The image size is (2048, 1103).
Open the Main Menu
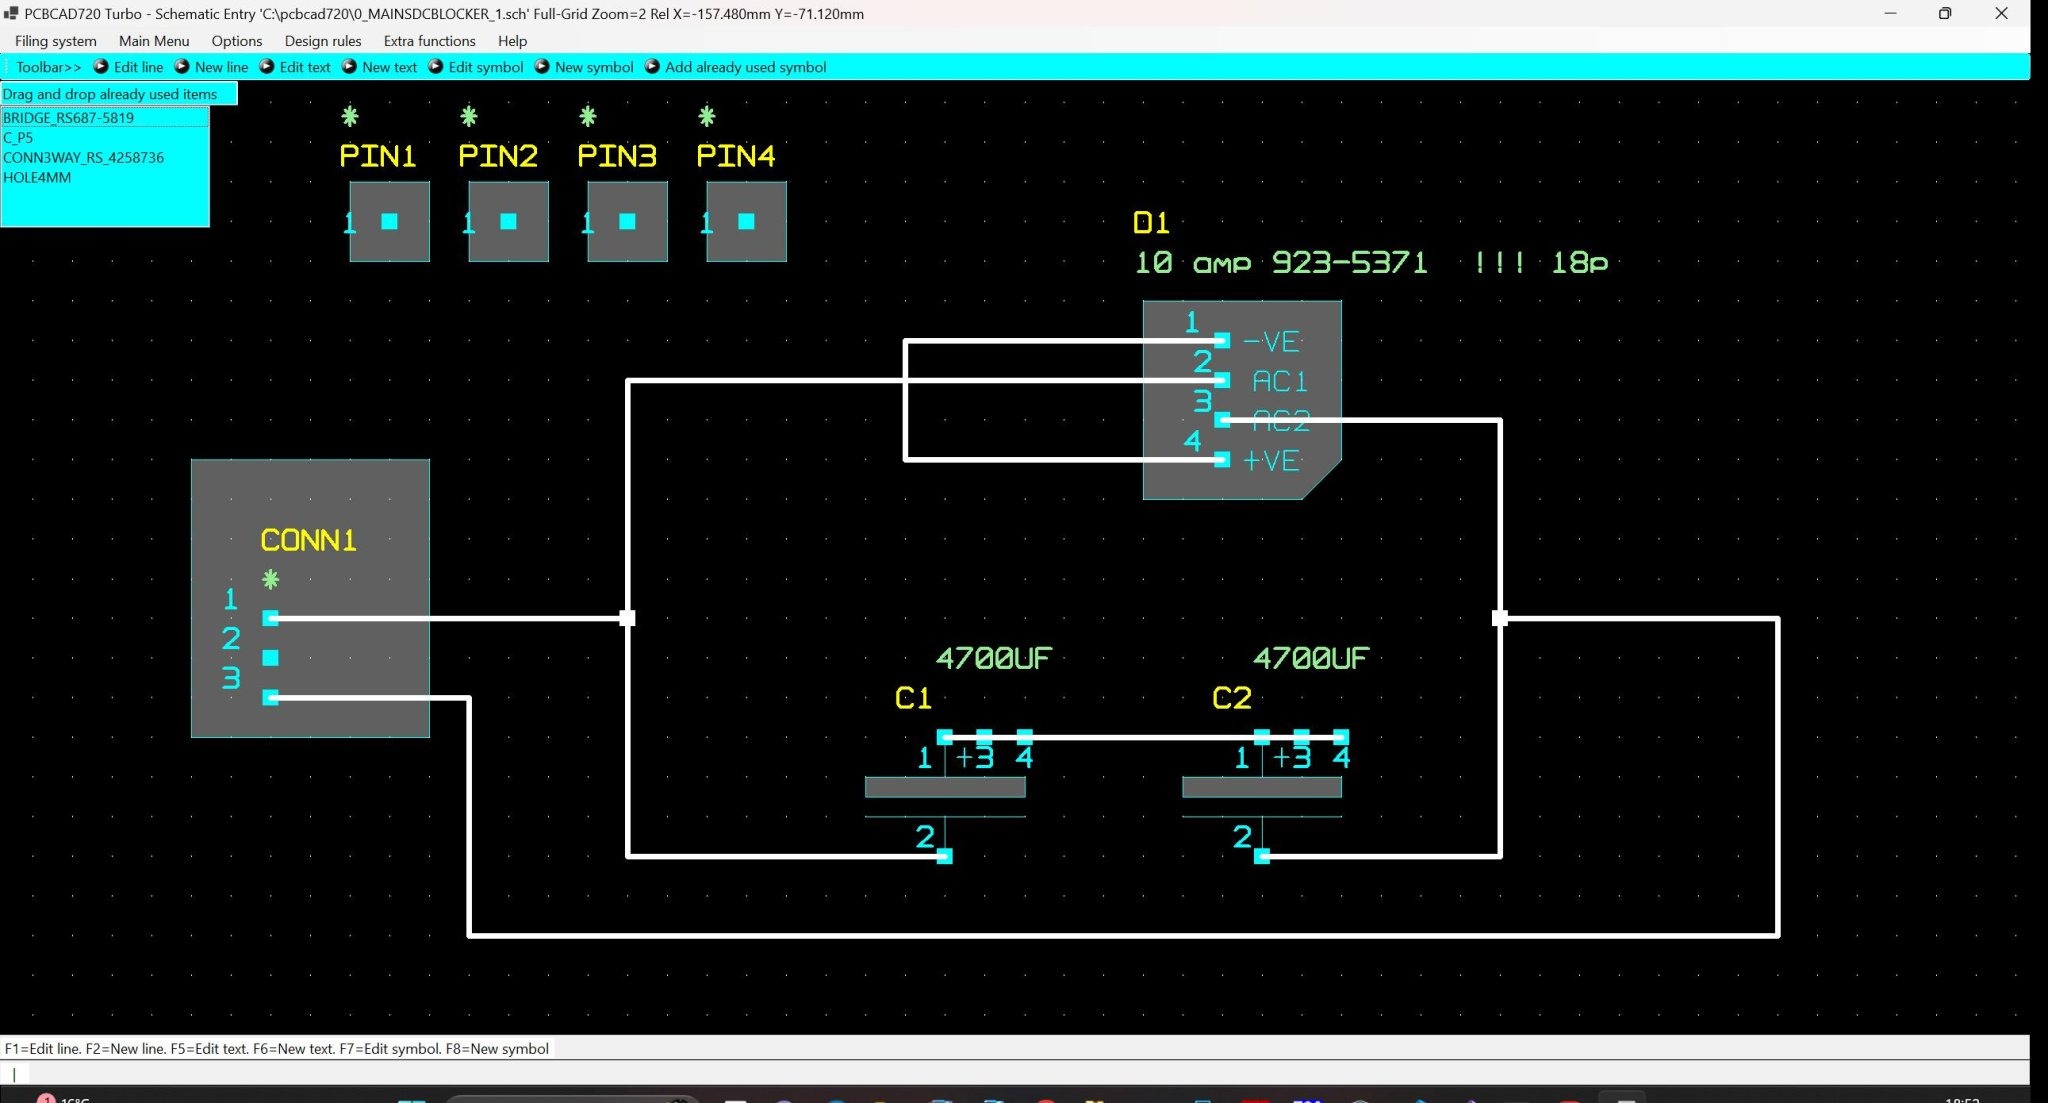point(154,41)
